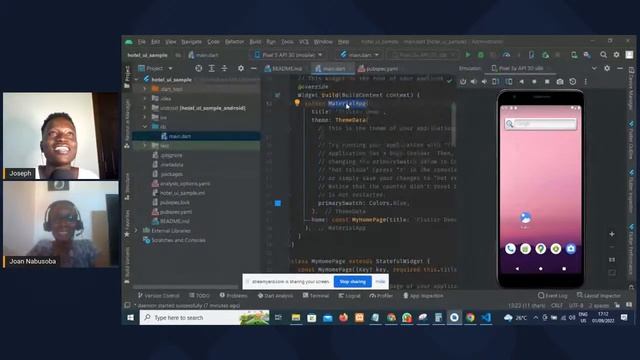Viewport: 640px width, 360px height.
Task: Take an emulator screenshot with the camera icon
Action: [560, 82]
